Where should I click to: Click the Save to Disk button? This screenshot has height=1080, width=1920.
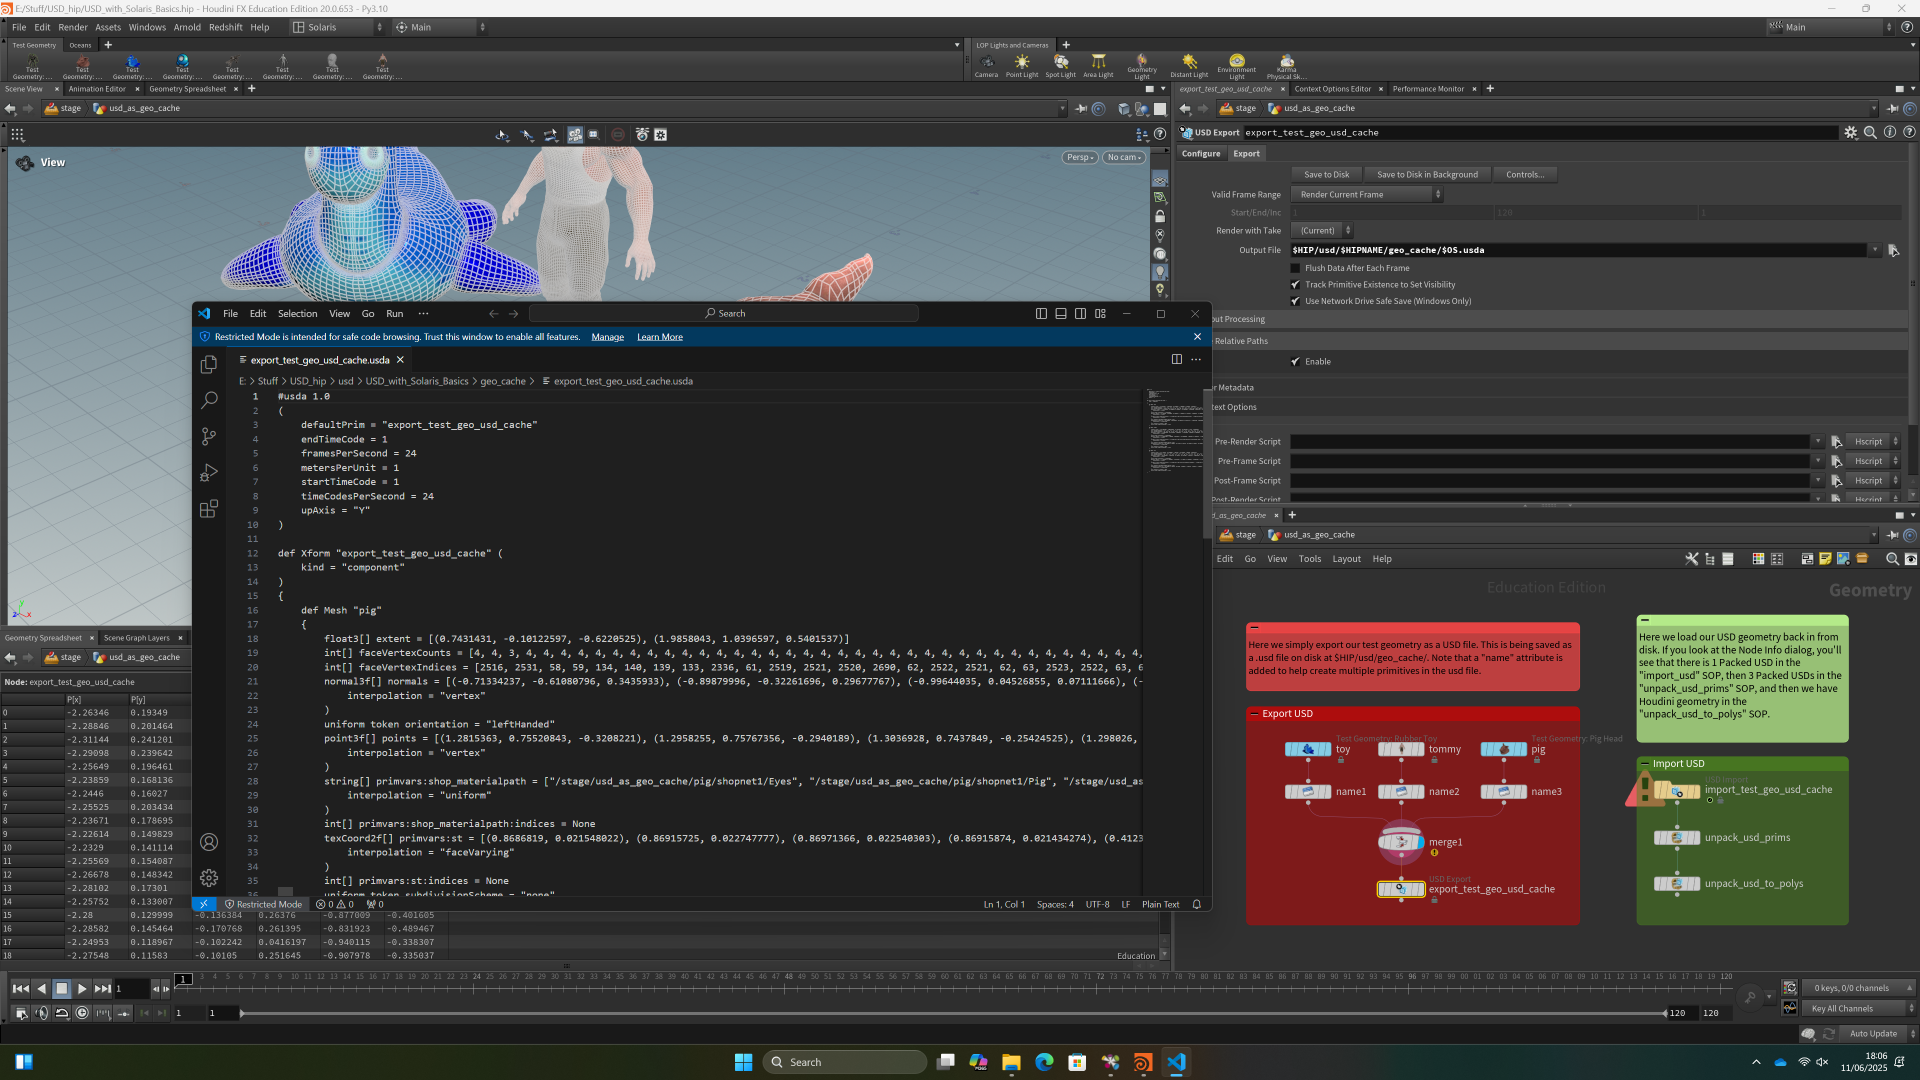(x=1326, y=175)
